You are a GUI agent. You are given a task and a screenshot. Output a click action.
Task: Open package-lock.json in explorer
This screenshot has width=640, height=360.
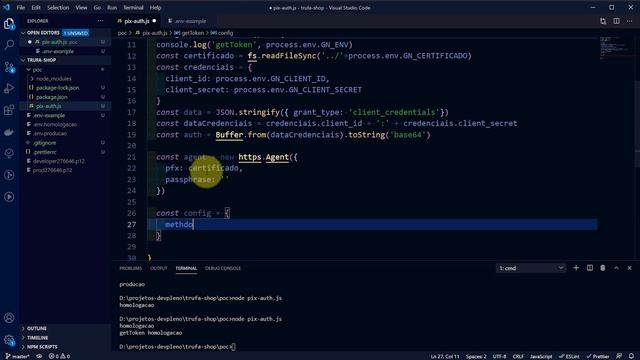pyautogui.click(x=58, y=88)
